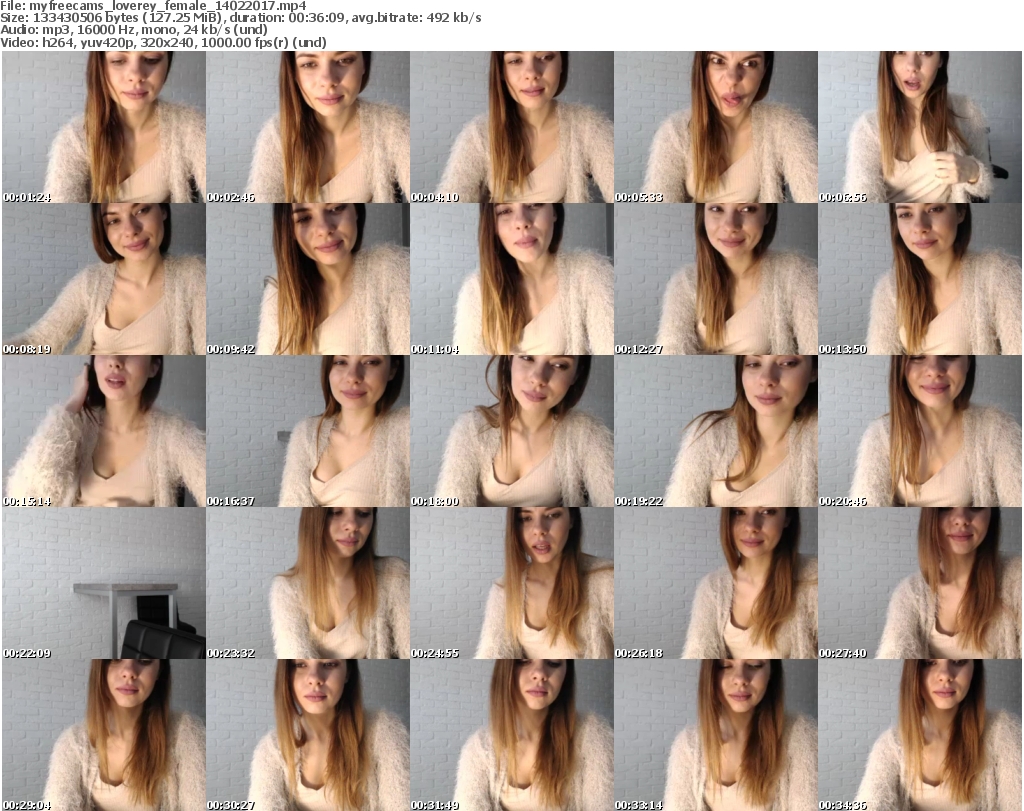Click the file name line in the header
Viewport: 1024px width, 811px height.
[x=153, y=6]
